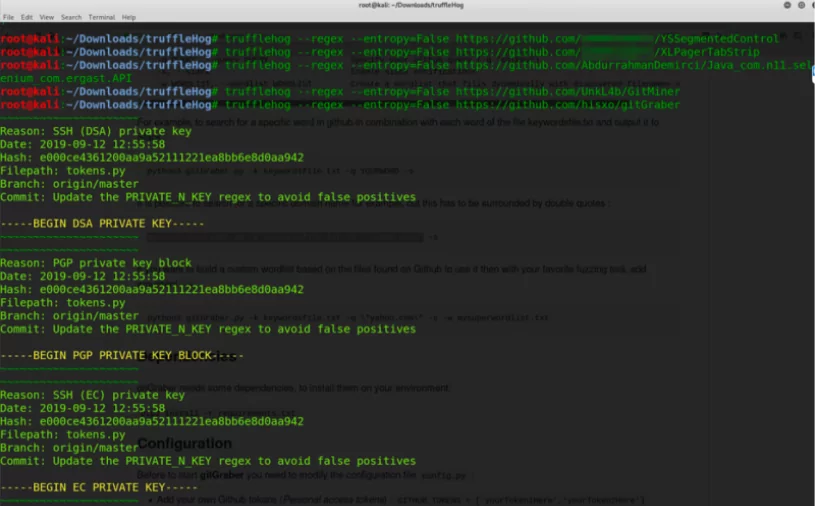This screenshot has height=506, width=815.
Task: Click the window title root@kali text
Action: [411, 5]
